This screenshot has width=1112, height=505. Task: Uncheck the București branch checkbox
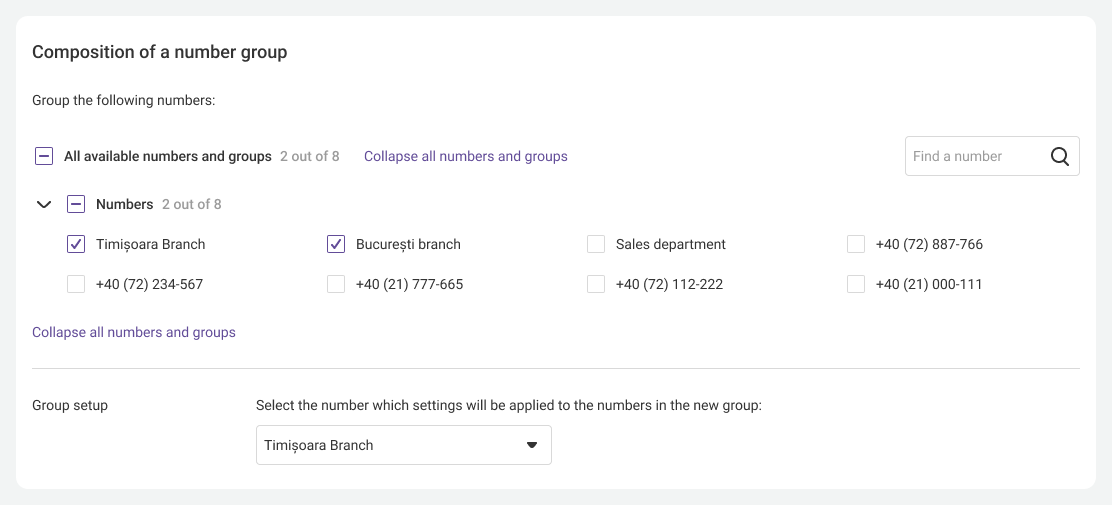336,244
